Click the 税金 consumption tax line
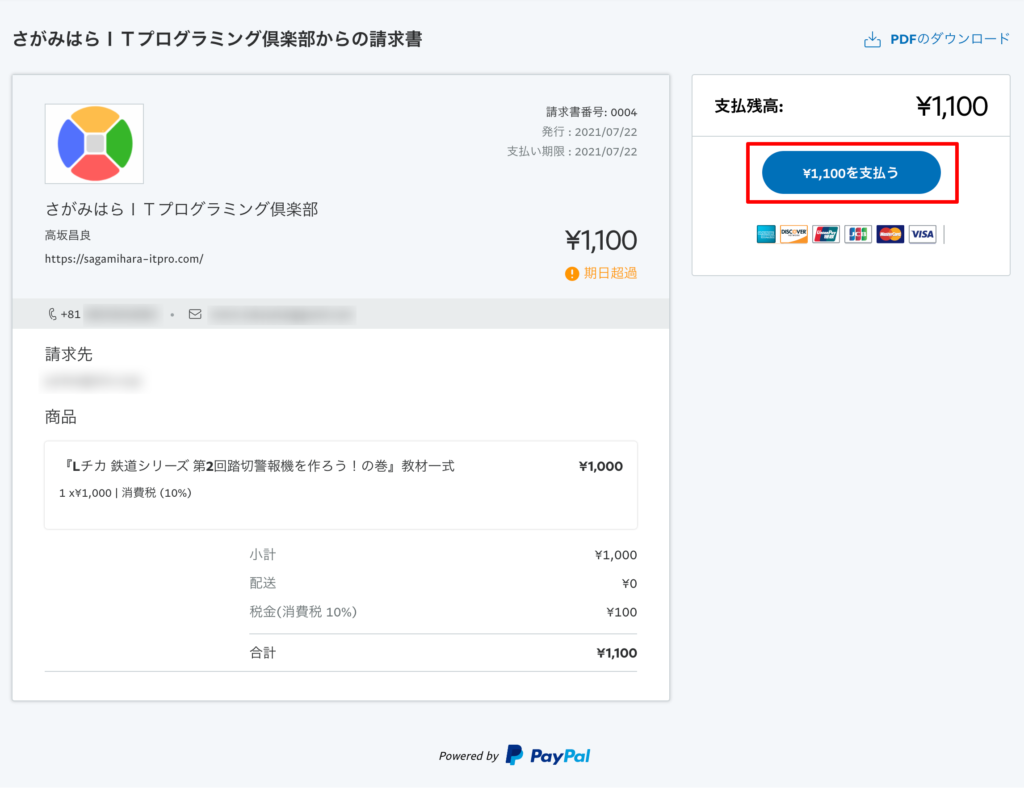Image resolution: width=1024 pixels, height=788 pixels. (440, 612)
